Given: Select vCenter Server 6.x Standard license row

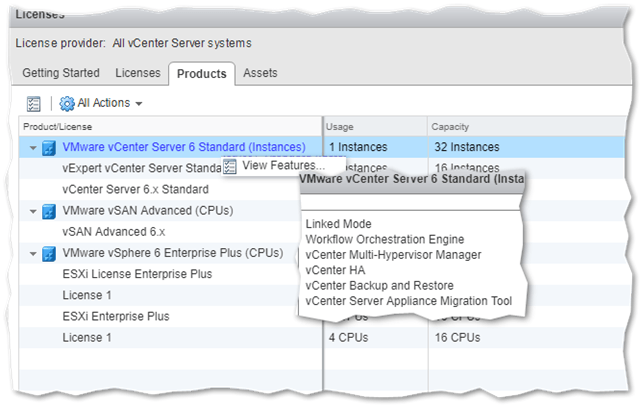Looking at the screenshot, I should (135, 190).
